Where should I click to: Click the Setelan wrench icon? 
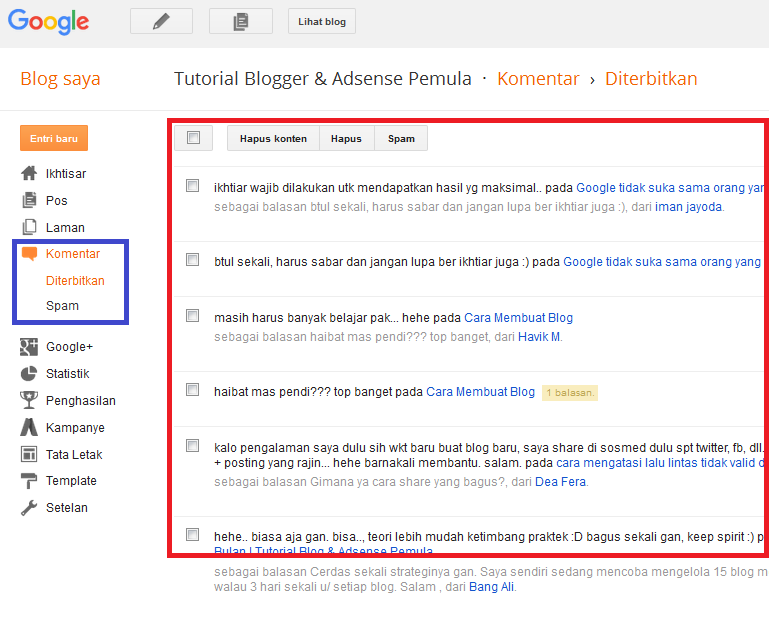29,508
